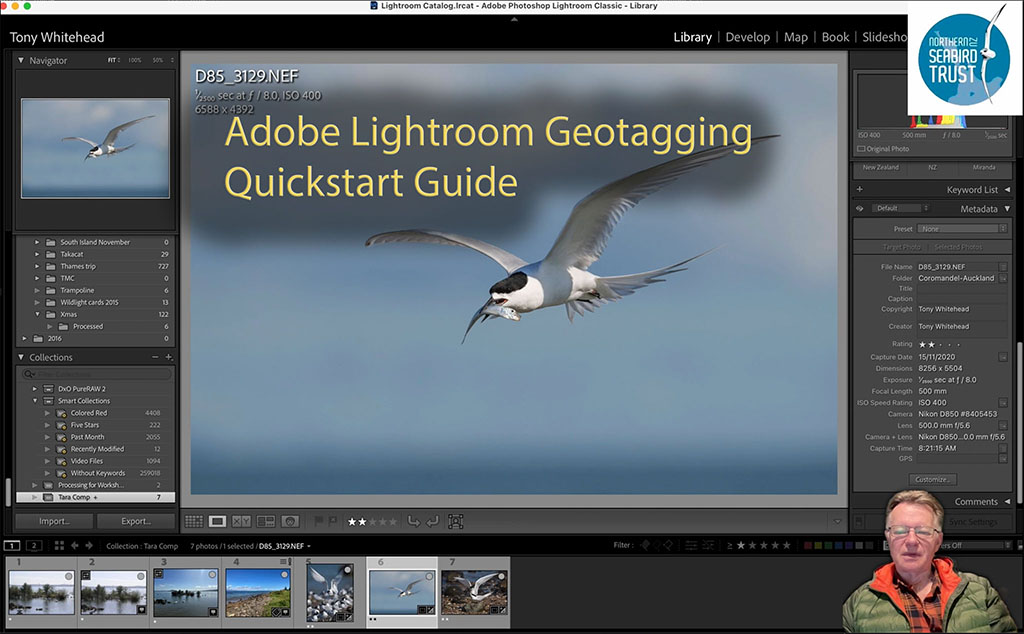The height and width of the screenshot is (634, 1024).
Task: Open the Map module
Action: coord(795,37)
